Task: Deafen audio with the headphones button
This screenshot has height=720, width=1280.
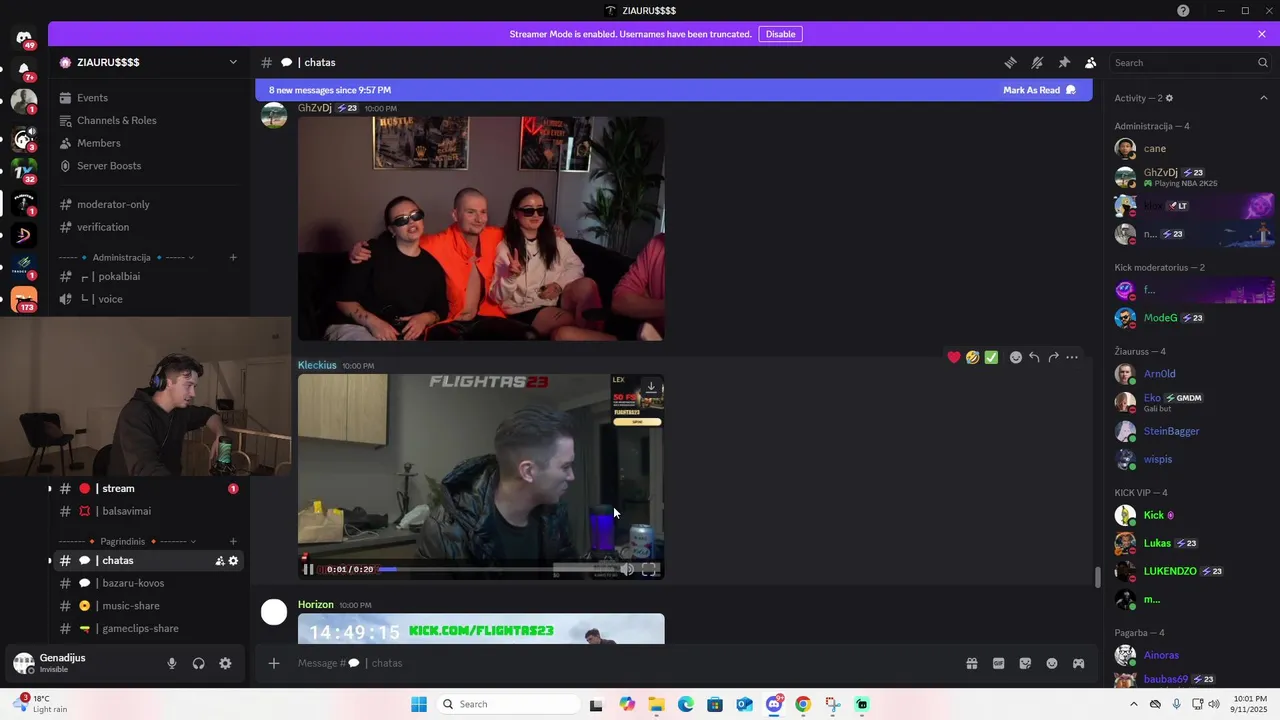Action: pyautogui.click(x=198, y=663)
